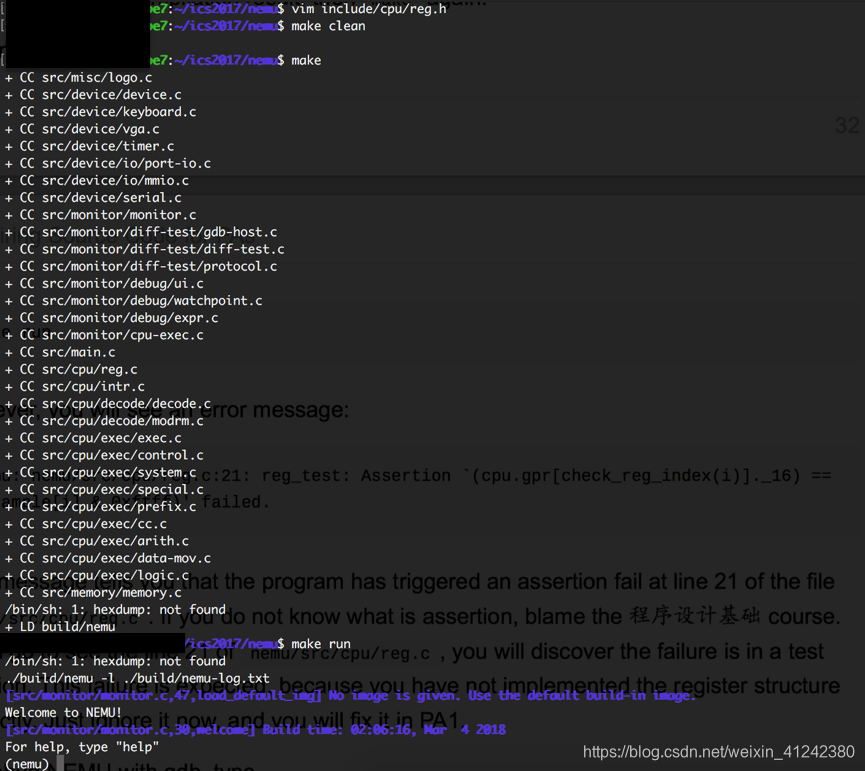The width and height of the screenshot is (865, 771).
Task: Click the 'vim include/cpu/reg.h' command text
Action: click(369, 9)
